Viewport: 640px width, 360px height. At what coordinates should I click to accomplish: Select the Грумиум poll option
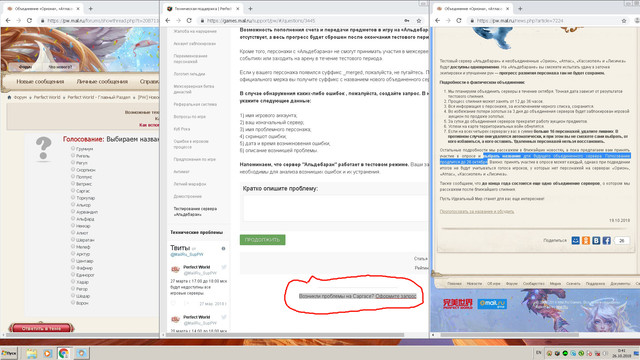tap(73, 149)
